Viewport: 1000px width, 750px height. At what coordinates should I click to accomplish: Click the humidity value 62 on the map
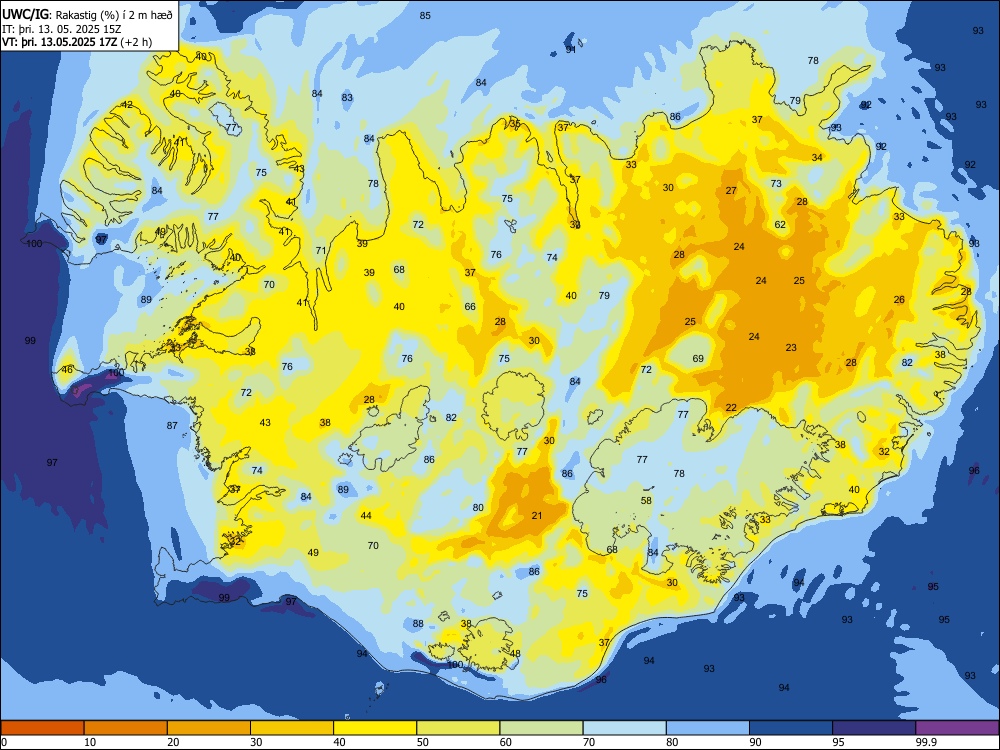[x=780, y=224]
